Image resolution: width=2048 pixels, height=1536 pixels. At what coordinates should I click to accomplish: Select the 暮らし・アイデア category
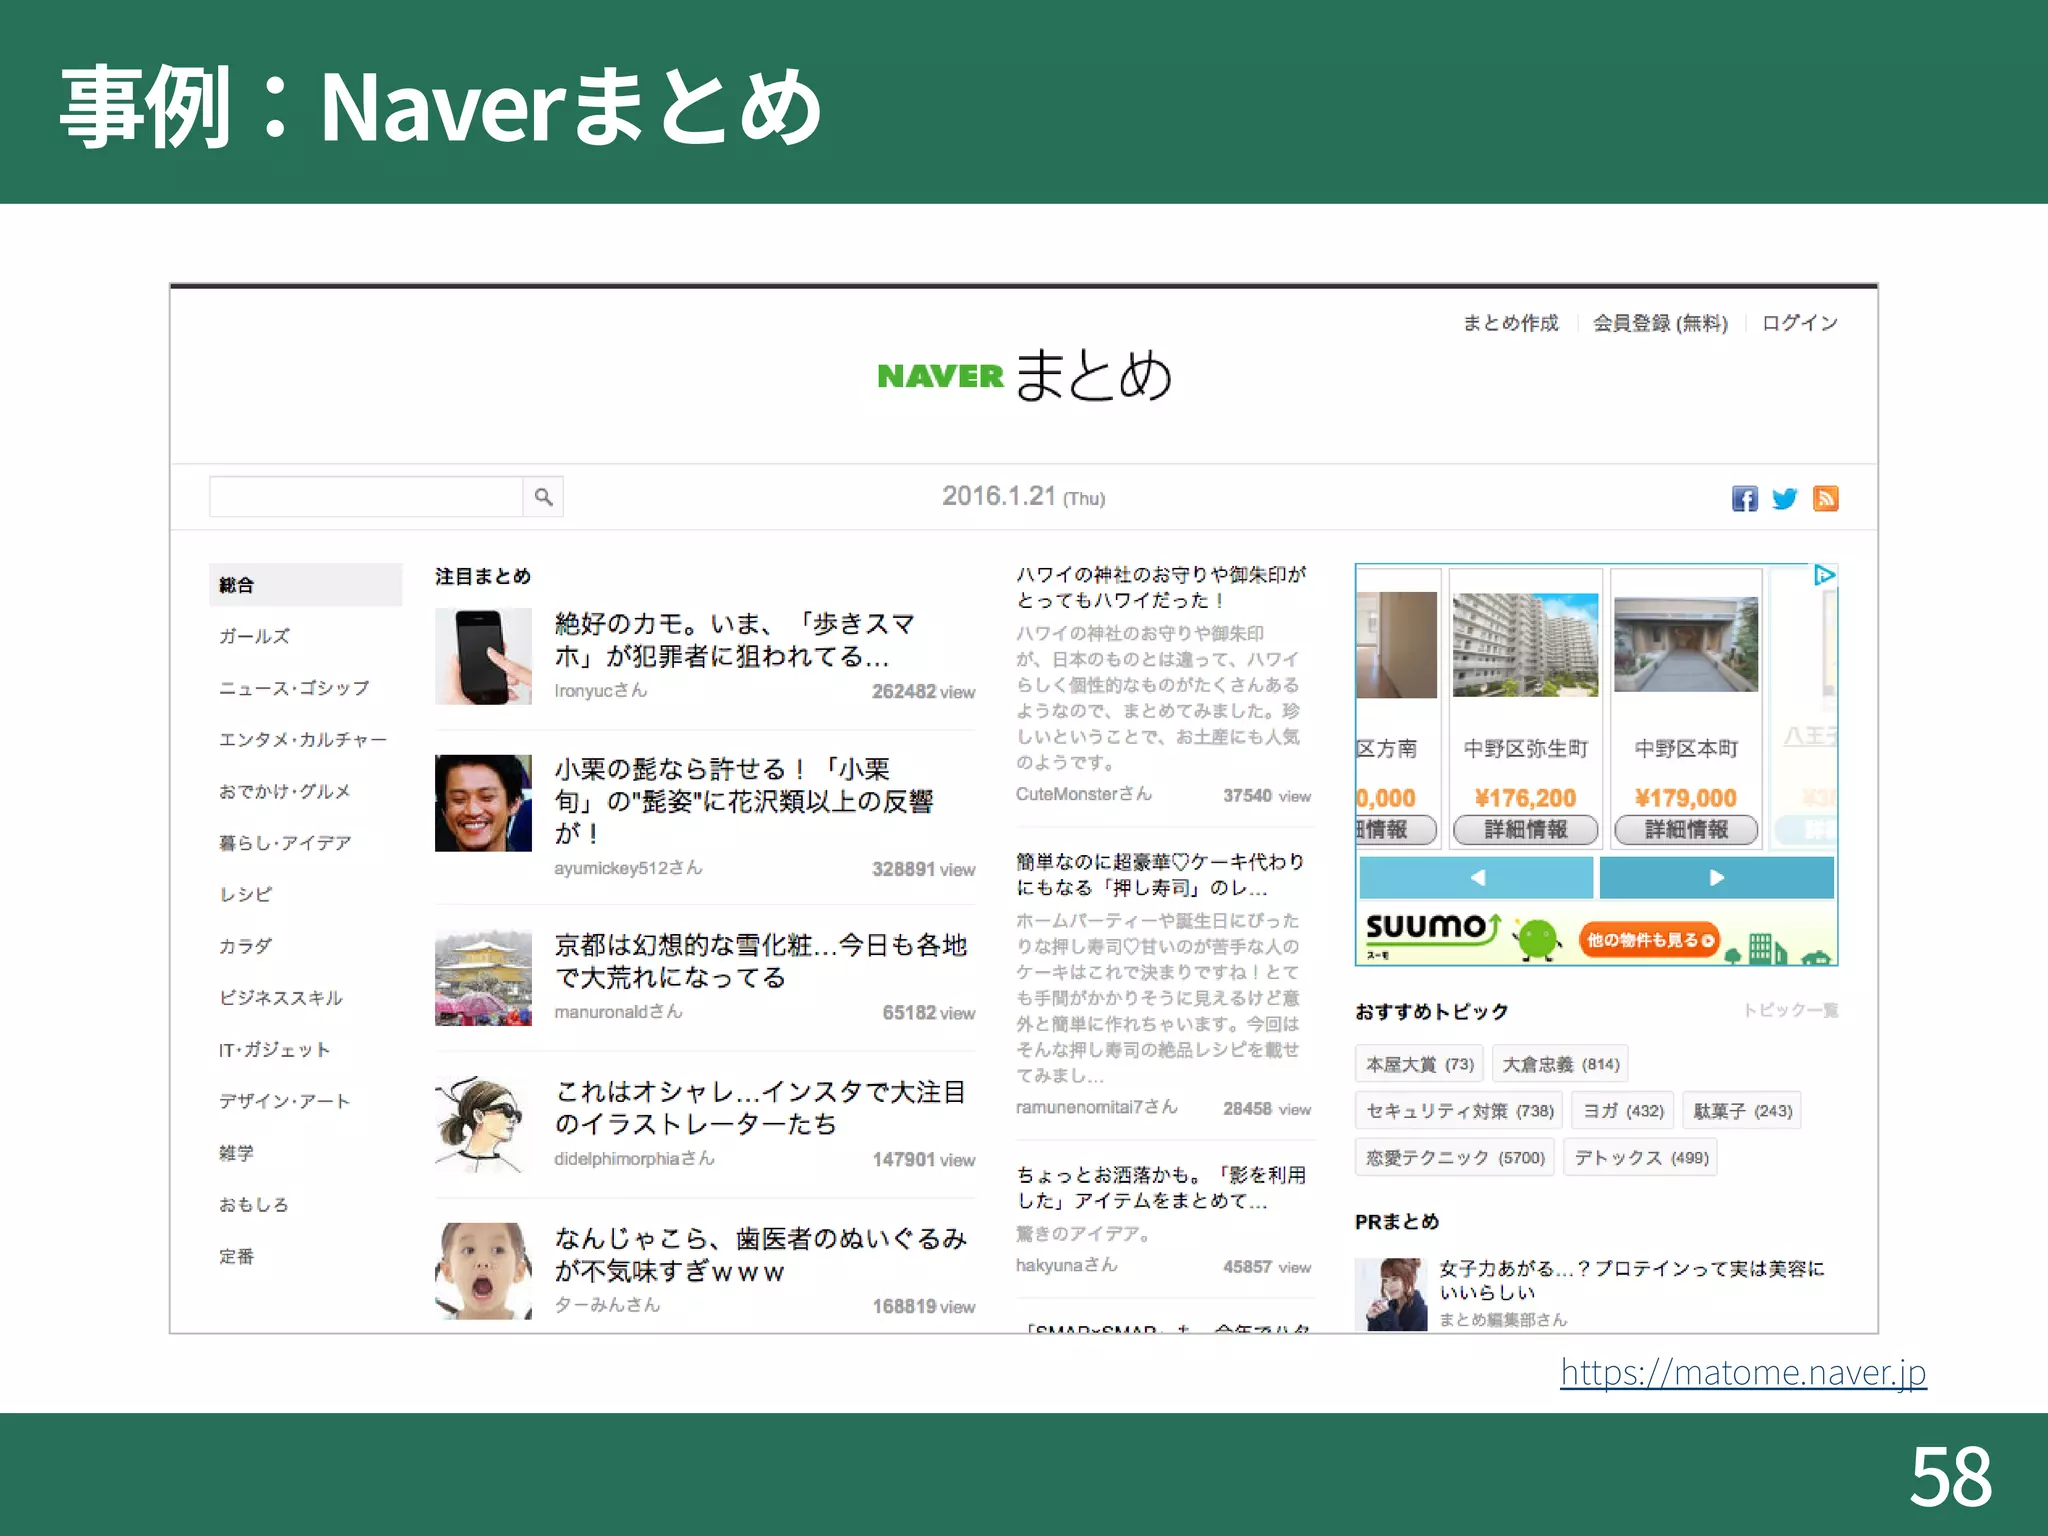point(285,843)
